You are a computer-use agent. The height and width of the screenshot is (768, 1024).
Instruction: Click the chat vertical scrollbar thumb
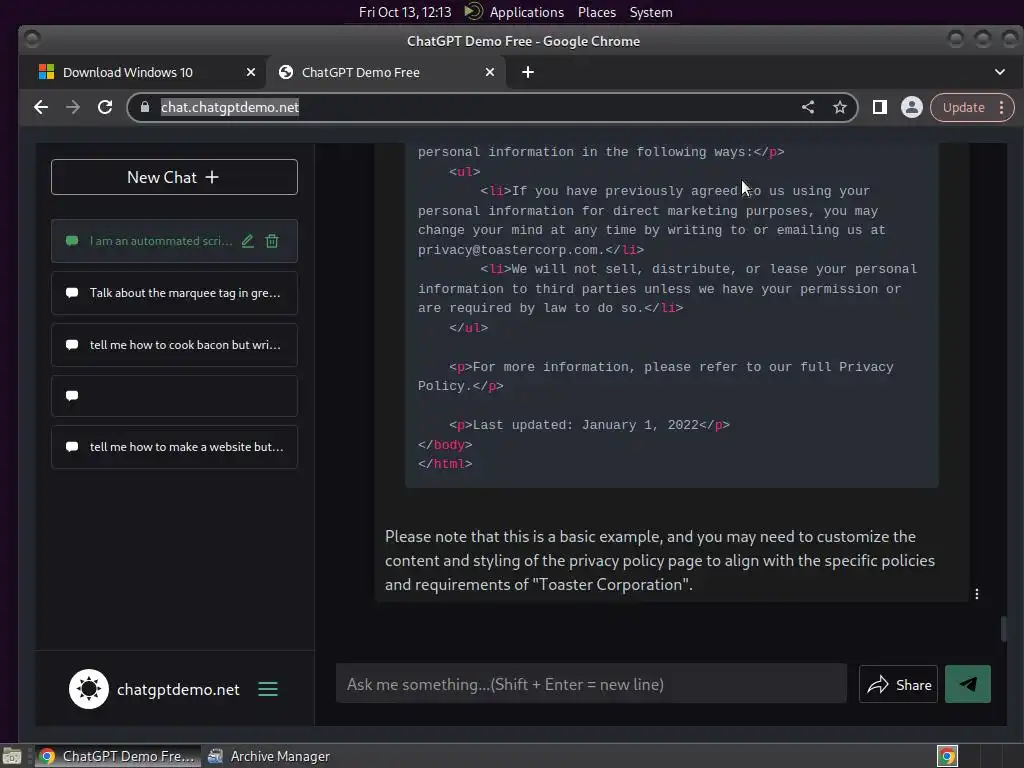pyautogui.click(x=1003, y=629)
